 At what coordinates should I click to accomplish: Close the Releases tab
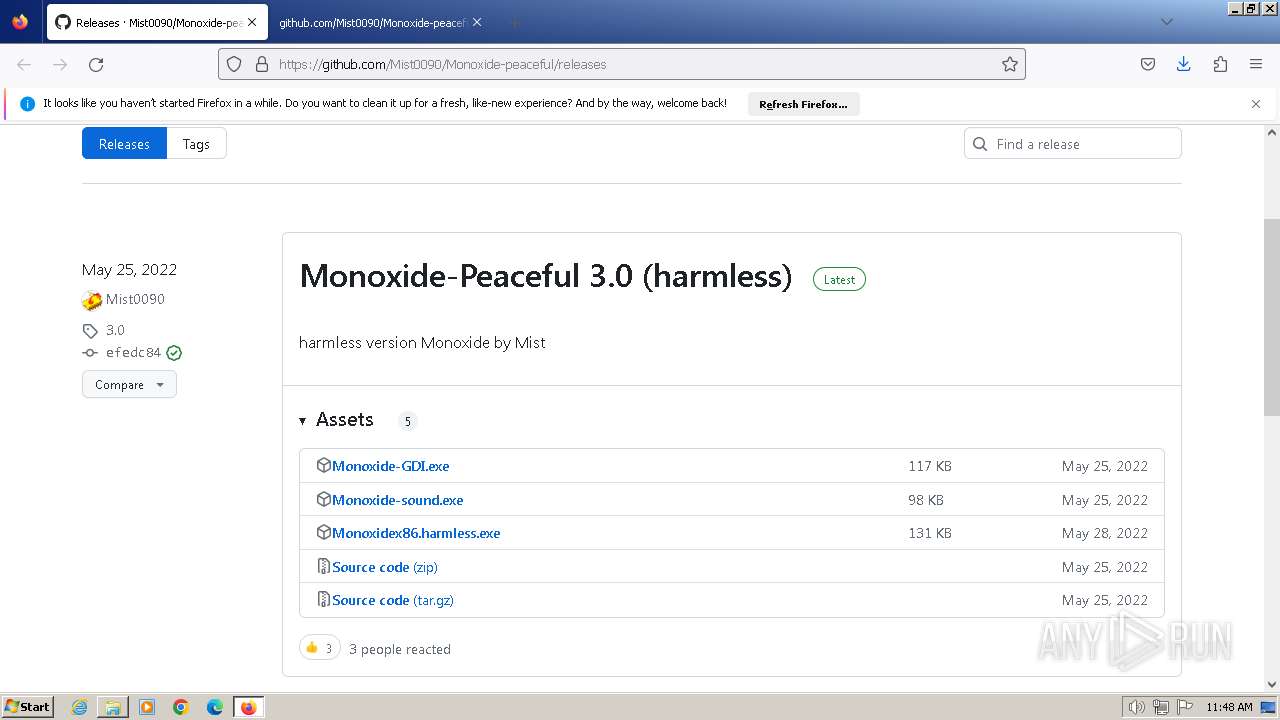251,22
